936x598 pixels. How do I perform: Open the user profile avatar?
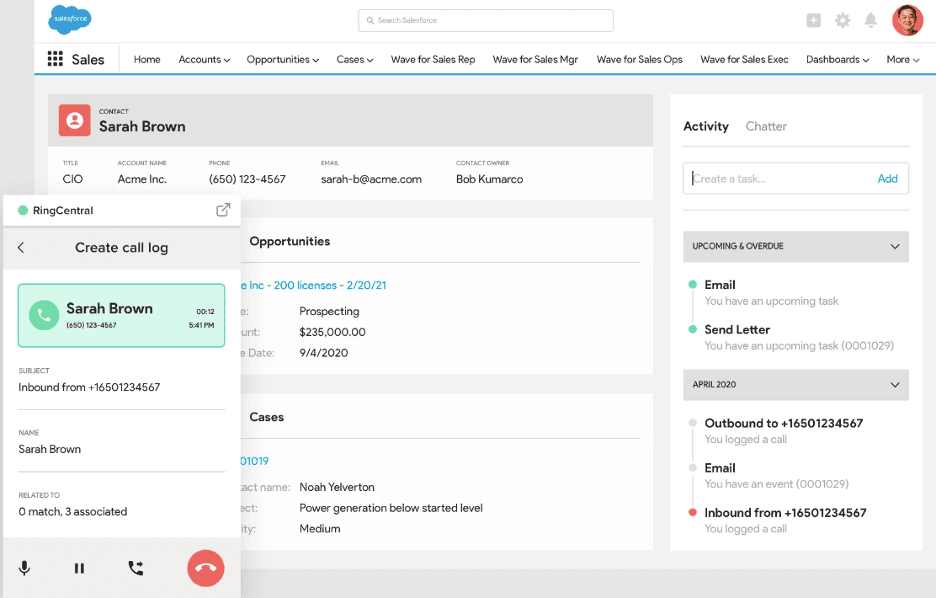click(907, 20)
